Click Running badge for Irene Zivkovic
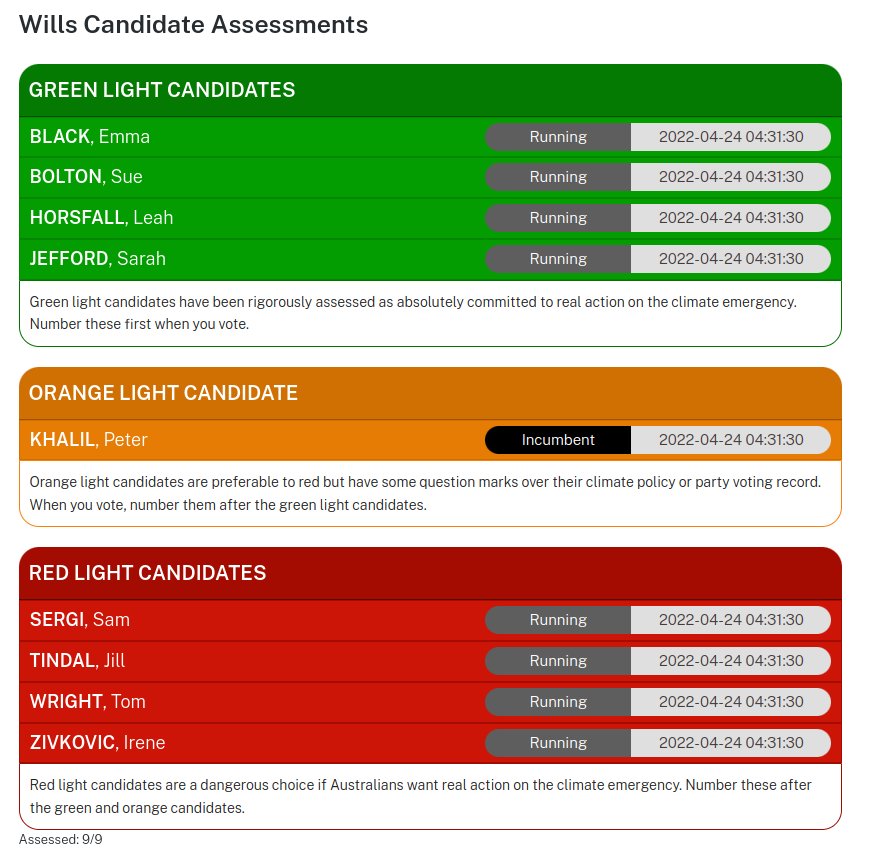 click(x=558, y=743)
